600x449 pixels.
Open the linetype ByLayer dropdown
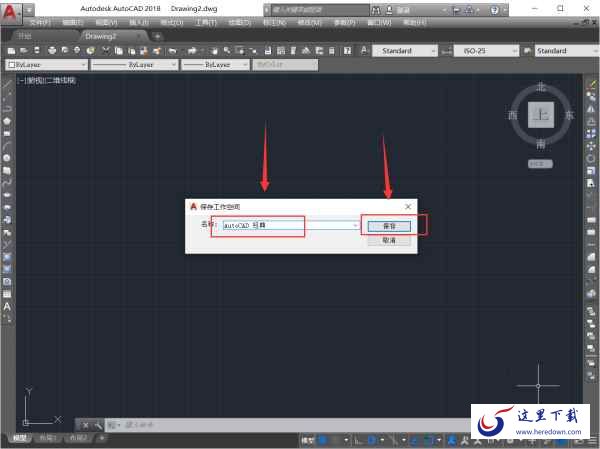[x=134, y=65]
